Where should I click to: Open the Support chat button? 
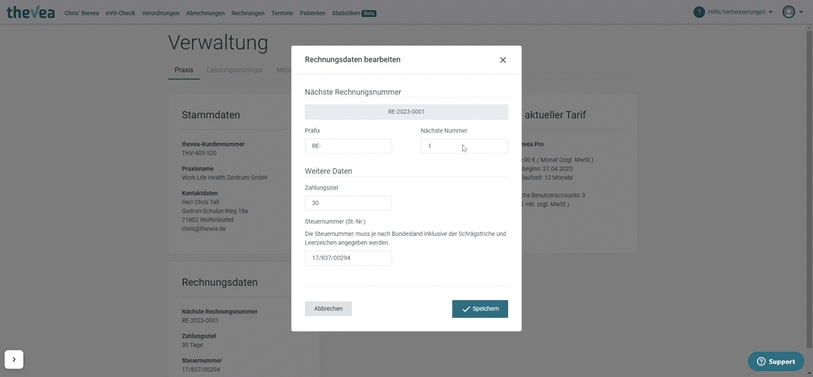pyautogui.click(x=776, y=361)
